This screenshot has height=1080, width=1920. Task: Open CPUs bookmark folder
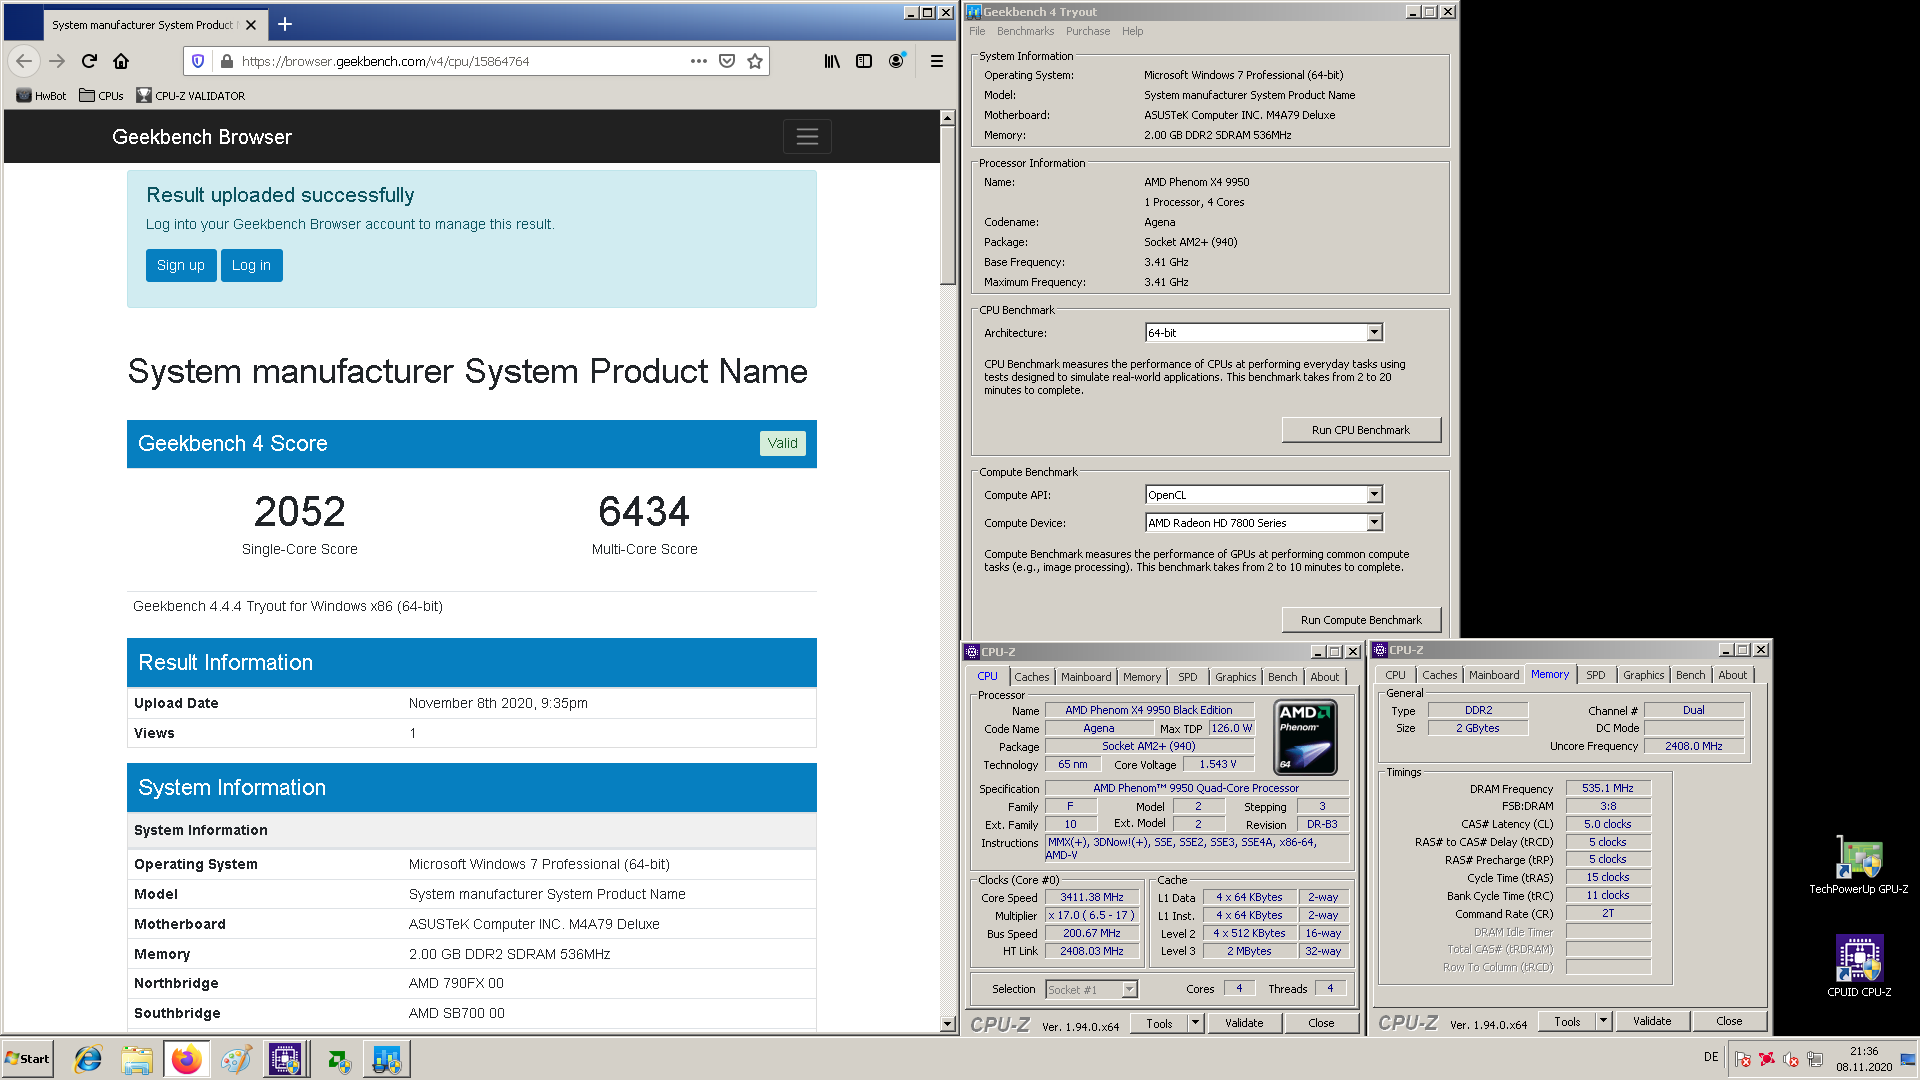pyautogui.click(x=101, y=96)
